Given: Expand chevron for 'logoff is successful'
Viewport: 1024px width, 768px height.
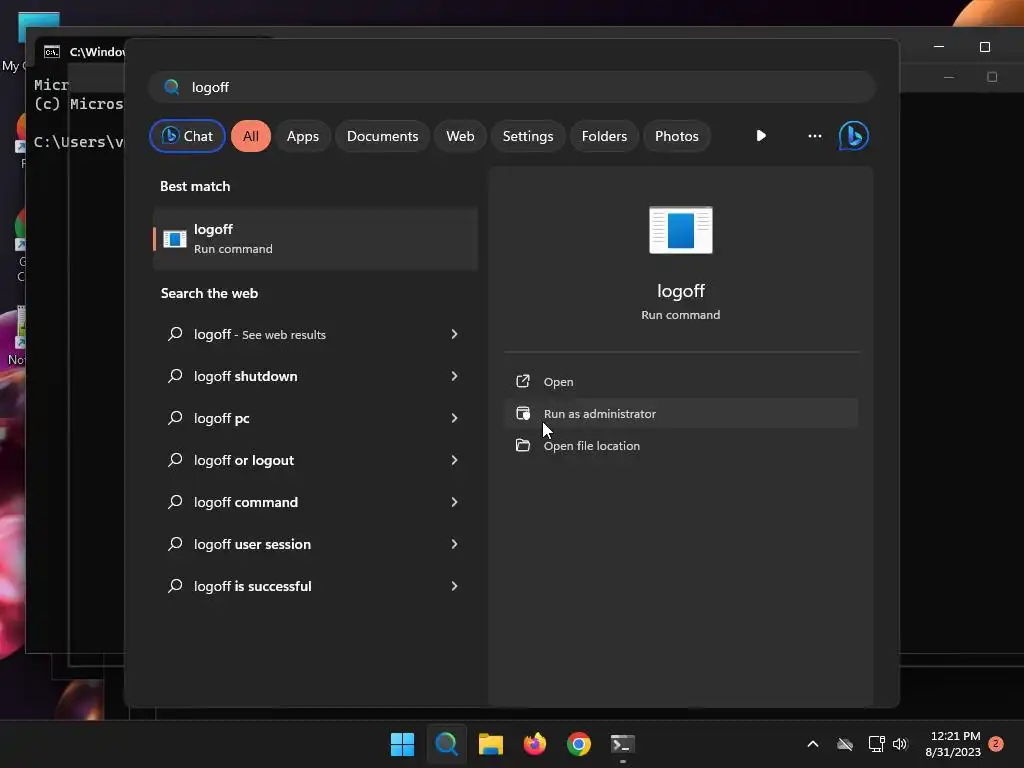Looking at the screenshot, I should pyautogui.click(x=455, y=586).
